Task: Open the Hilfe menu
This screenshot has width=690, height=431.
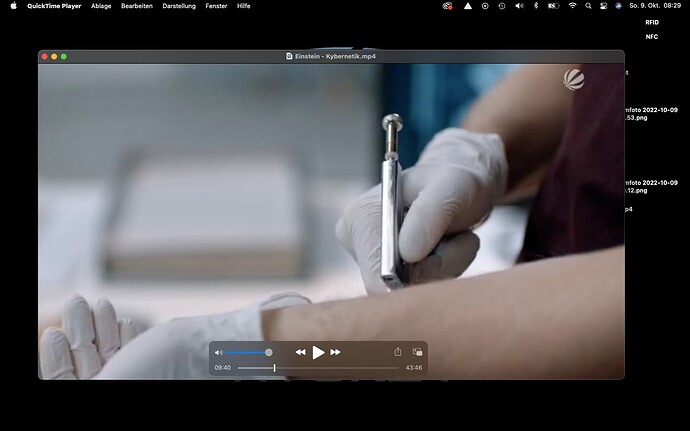Action: pyautogui.click(x=243, y=6)
